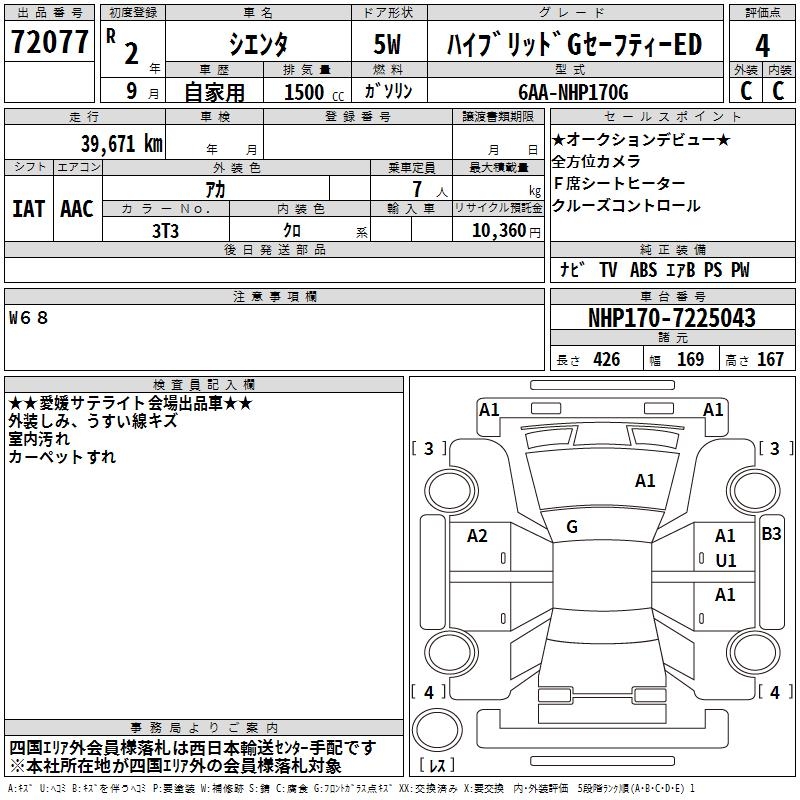Click fuel type ガソリン

pos(388,91)
